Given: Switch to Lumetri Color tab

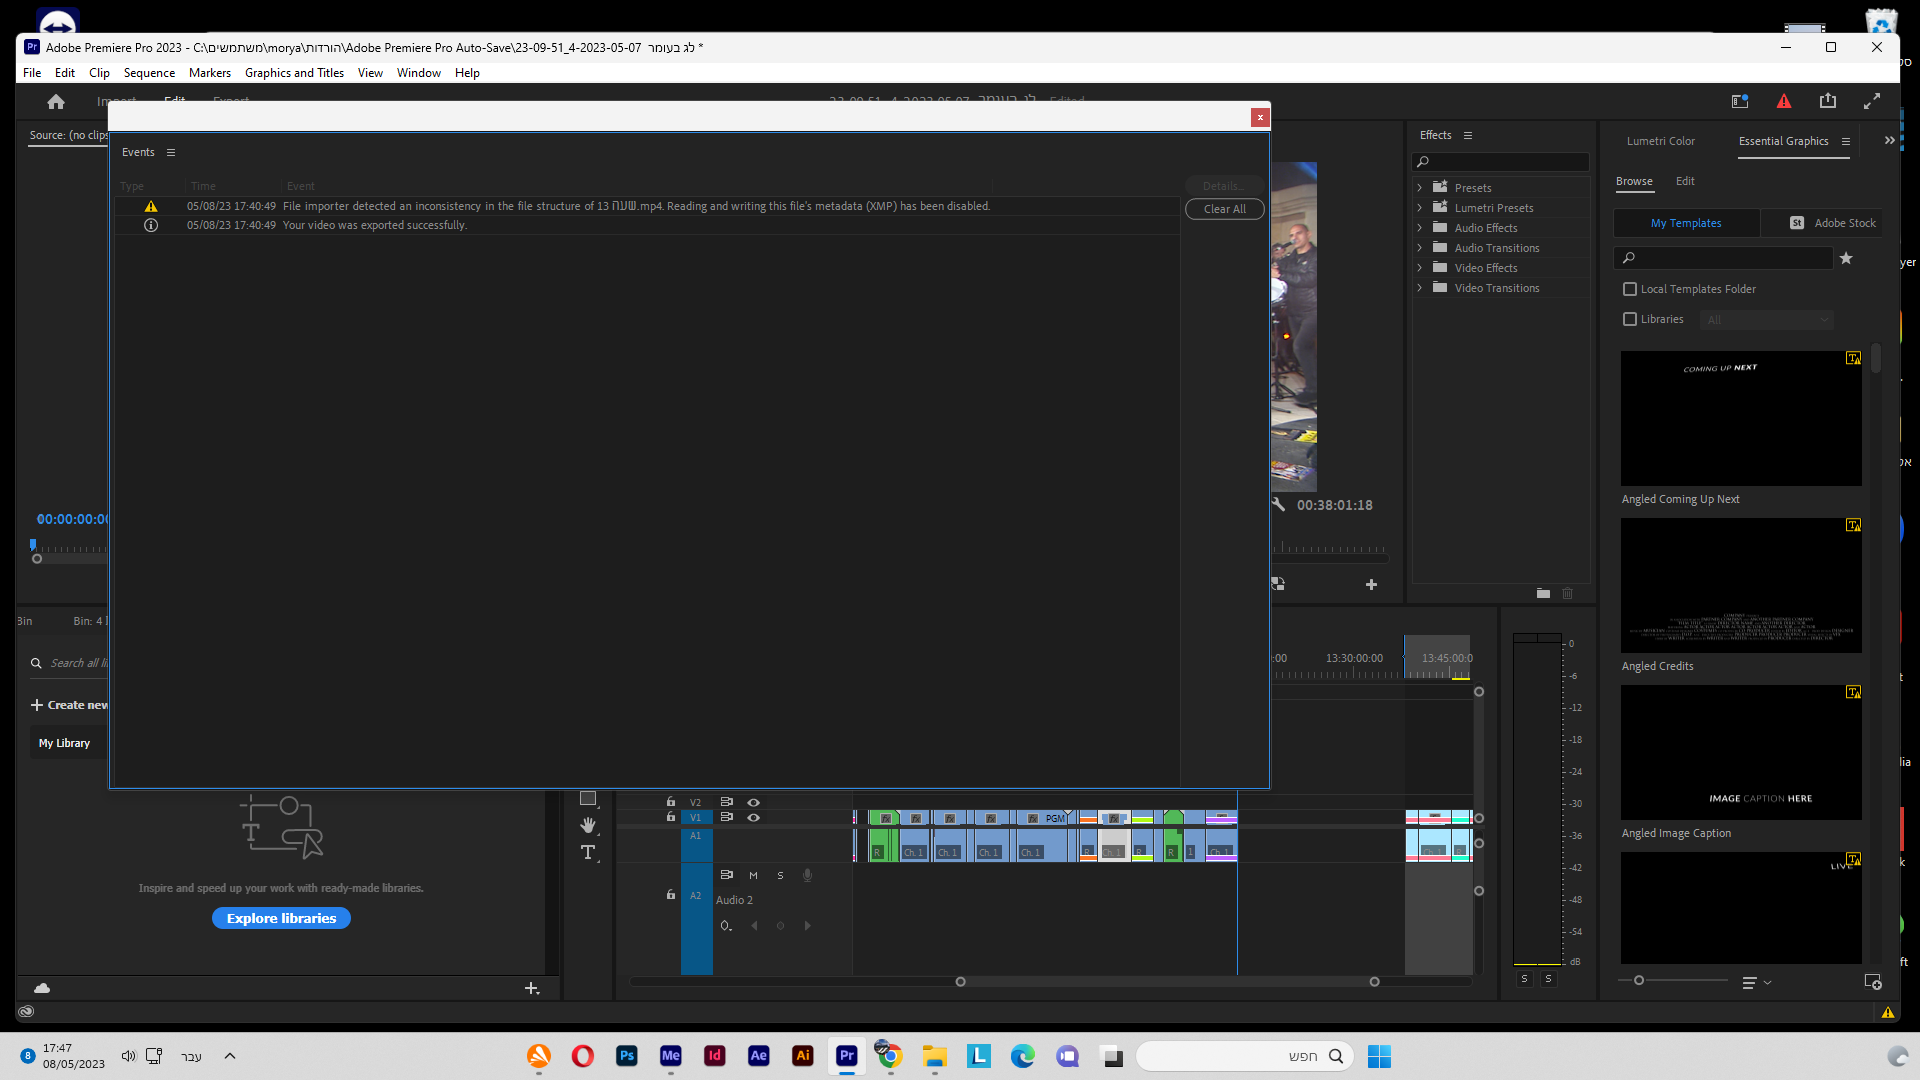Looking at the screenshot, I should point(1660,141).
